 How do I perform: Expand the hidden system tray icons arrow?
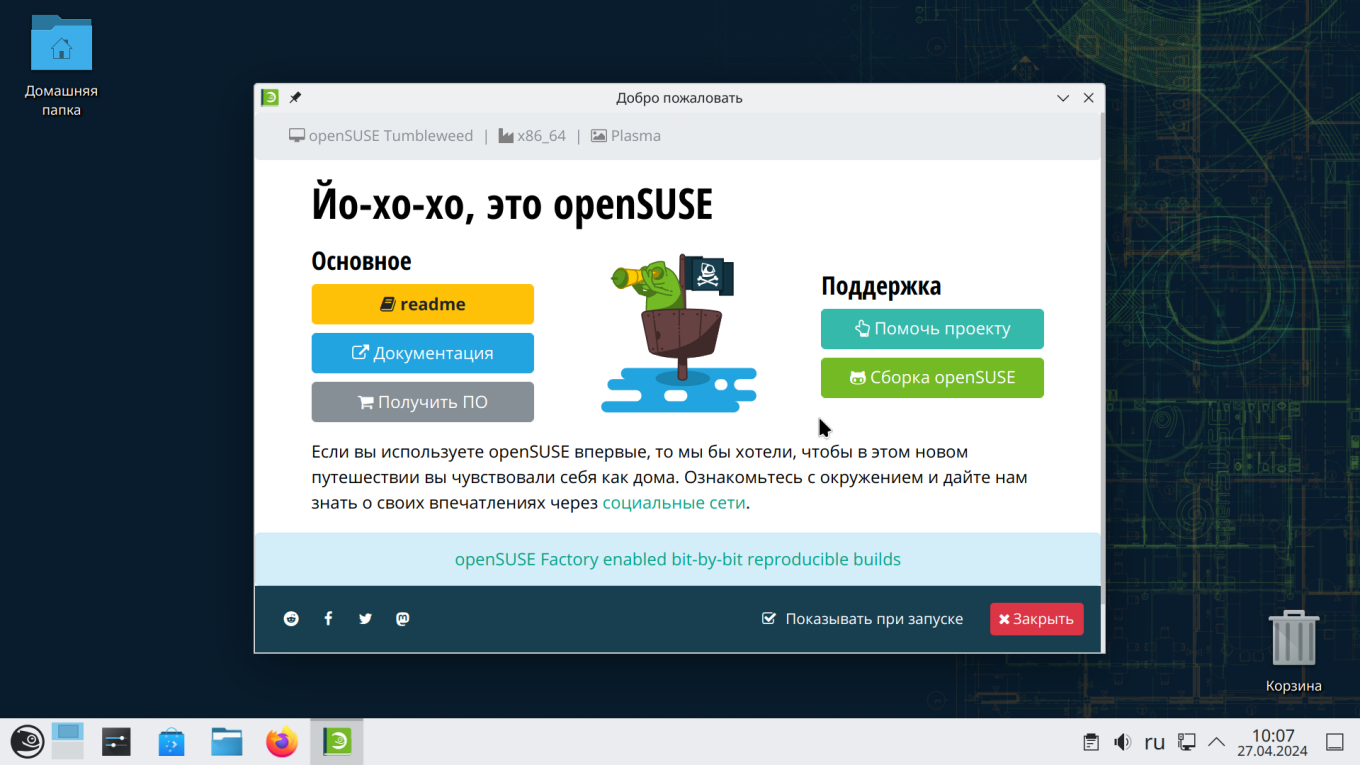[1217, 742]
